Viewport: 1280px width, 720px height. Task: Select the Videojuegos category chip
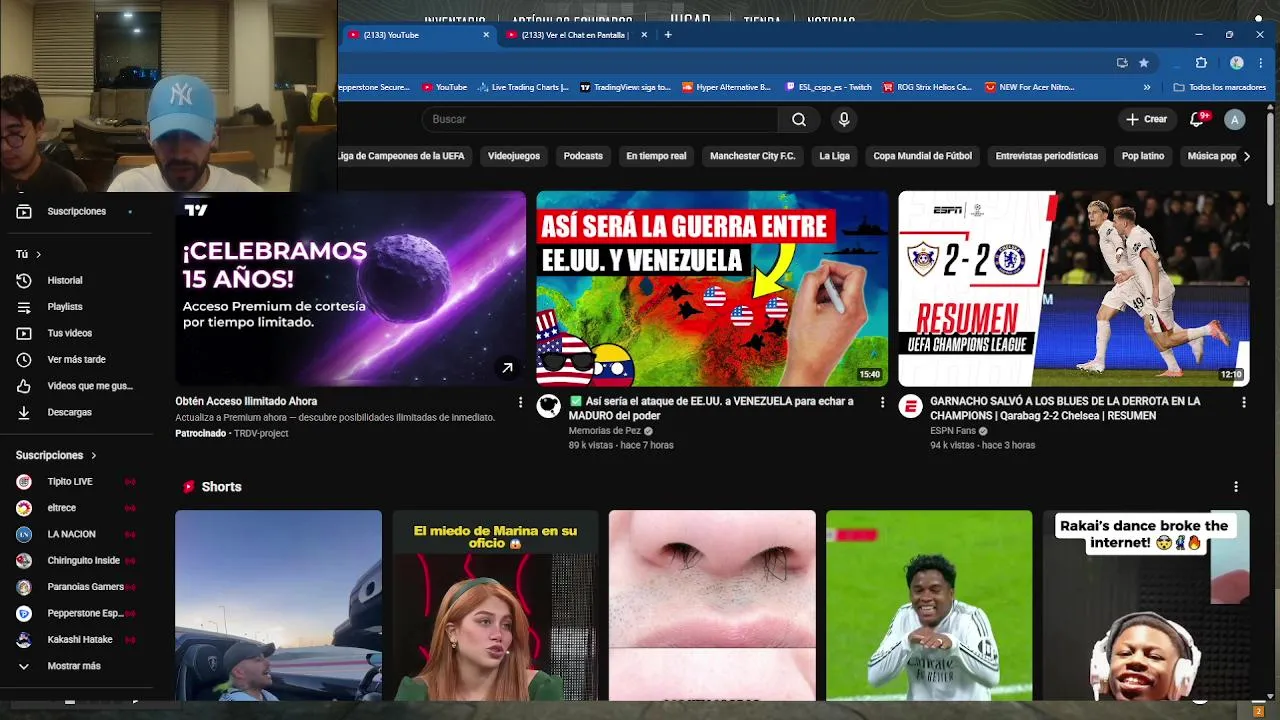[514, 156]
